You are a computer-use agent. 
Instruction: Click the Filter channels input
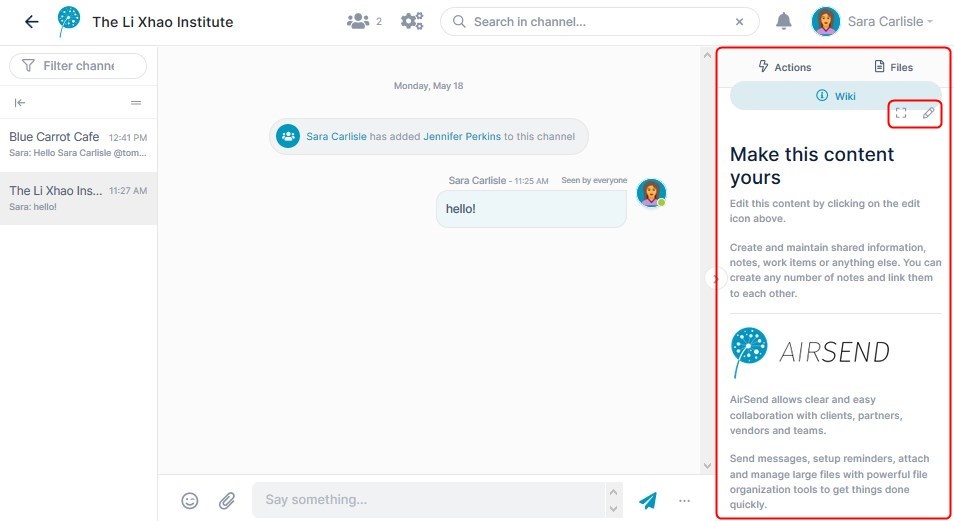tap(78, 66)
